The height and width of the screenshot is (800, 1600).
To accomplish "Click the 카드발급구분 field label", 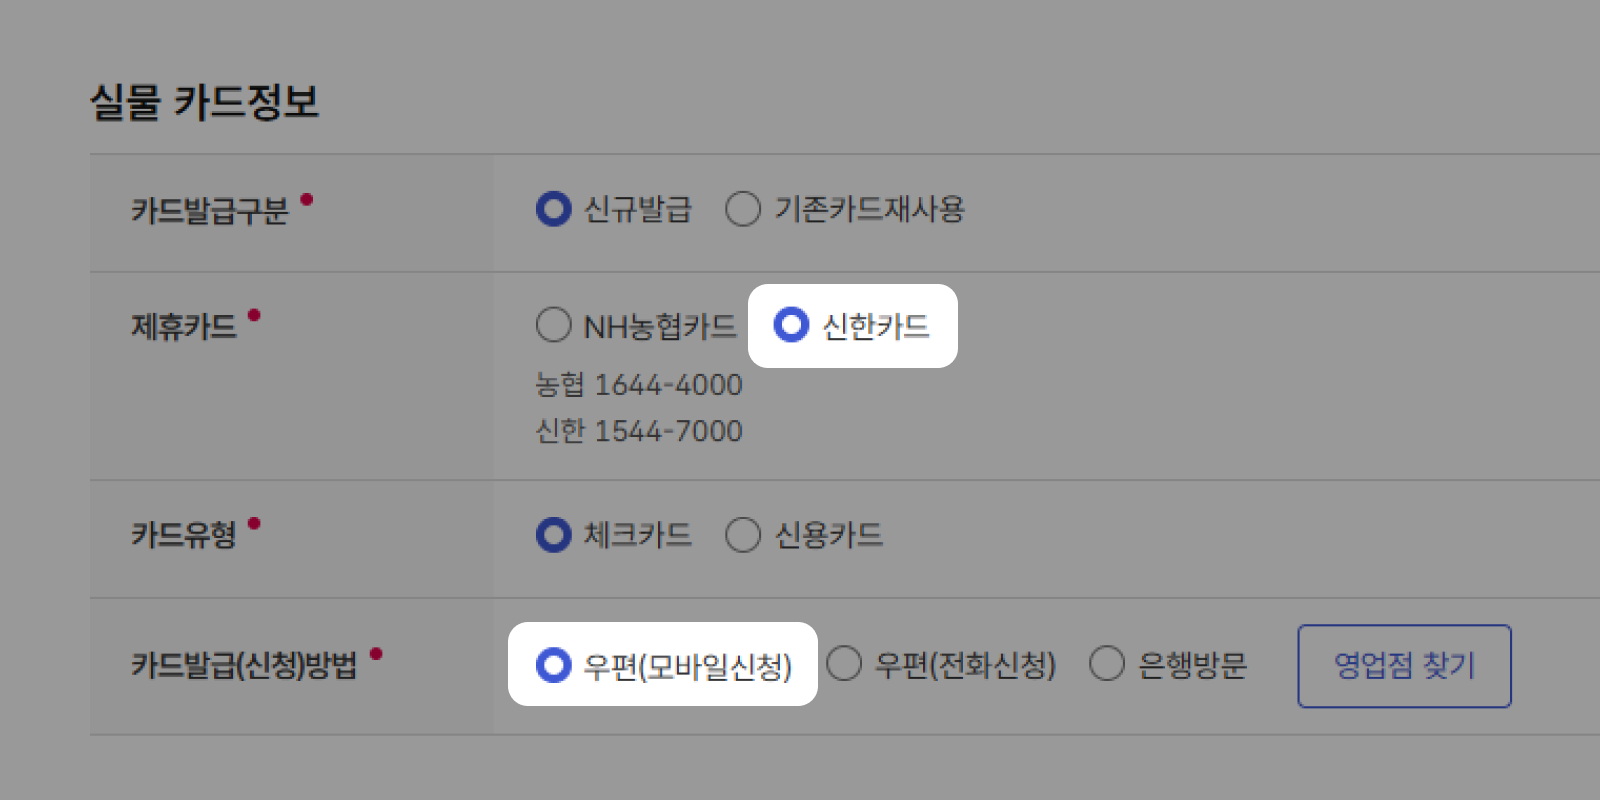I will [210, 211].
